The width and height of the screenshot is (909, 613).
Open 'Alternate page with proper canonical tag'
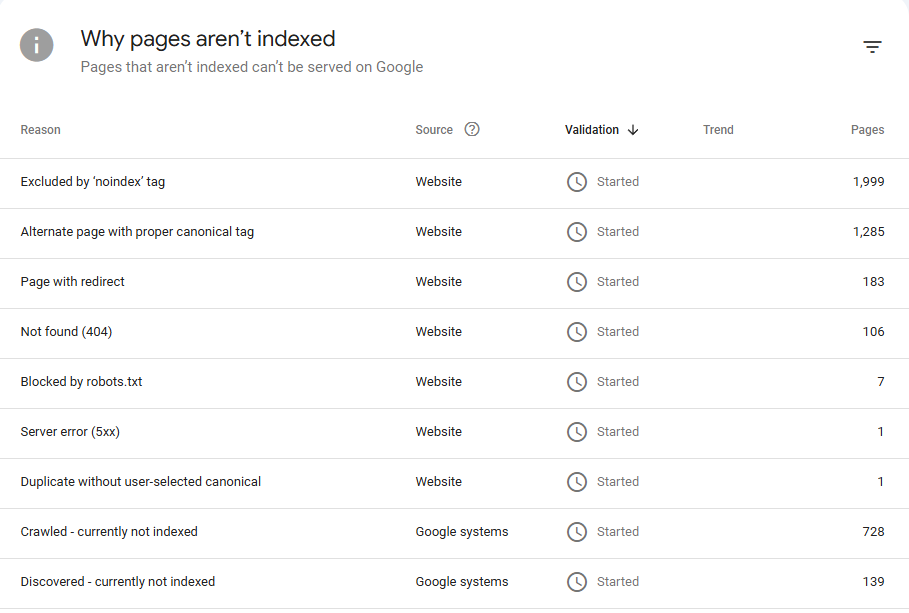137,232
